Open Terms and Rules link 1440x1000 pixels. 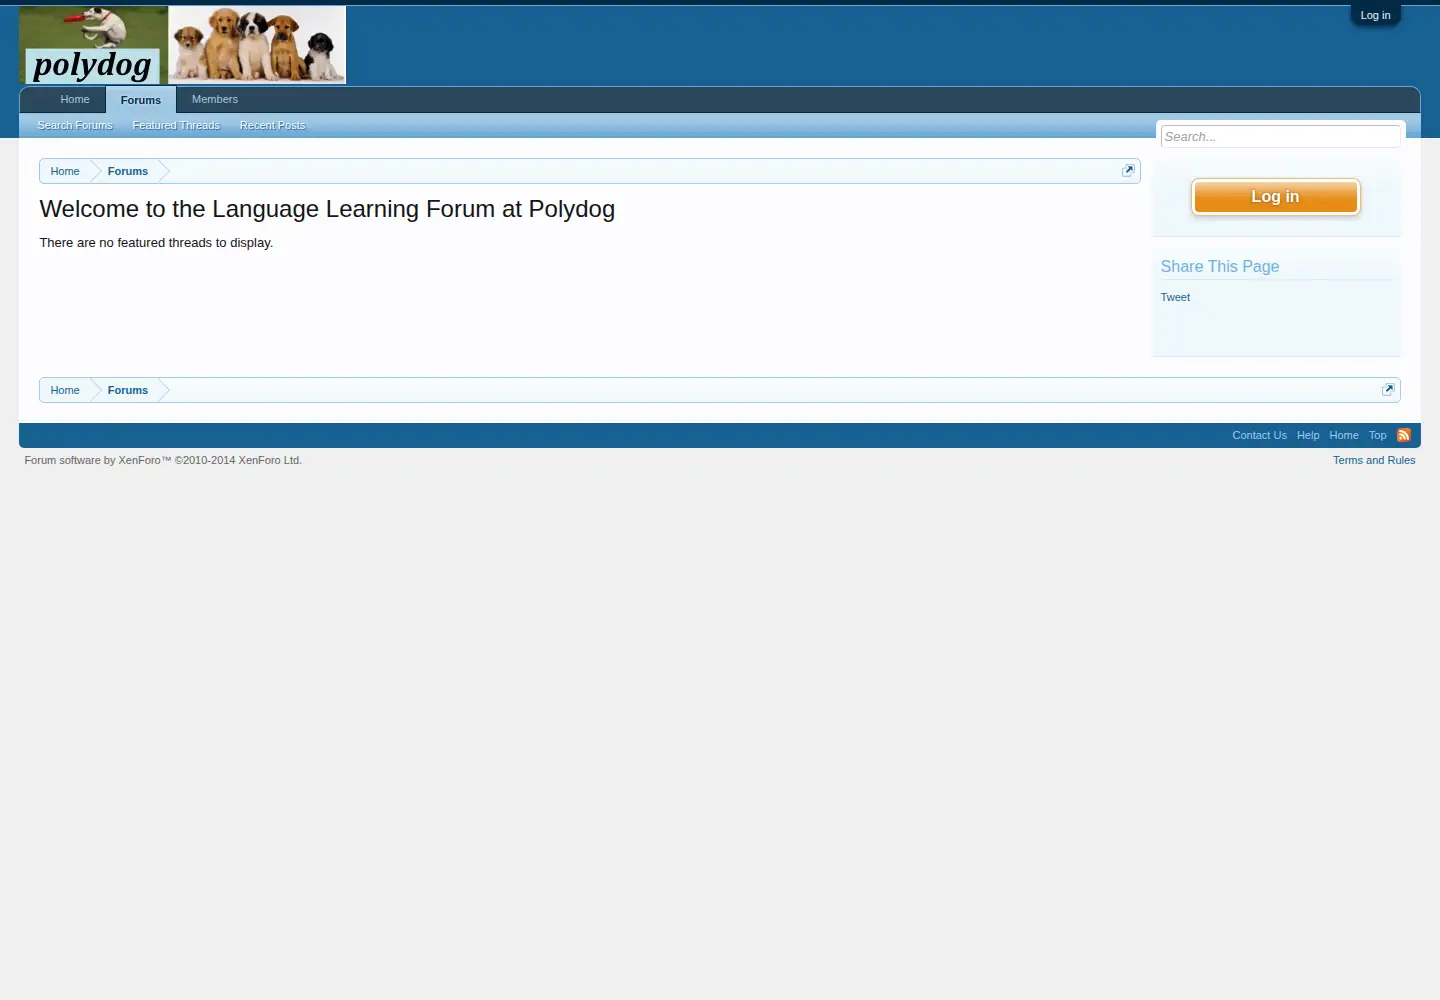click(x=1374, y=461)
